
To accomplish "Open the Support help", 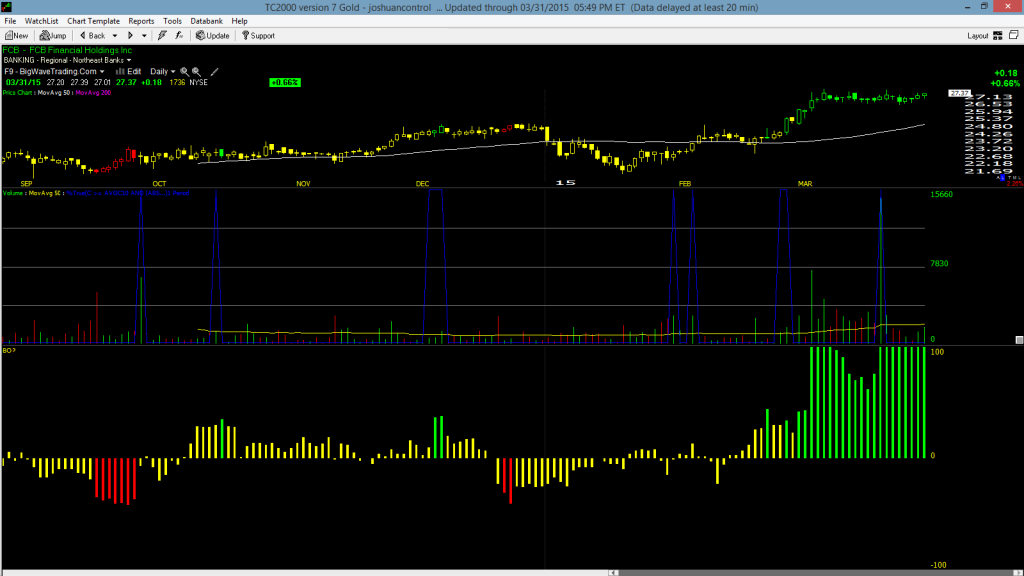I will coord(259,36).
